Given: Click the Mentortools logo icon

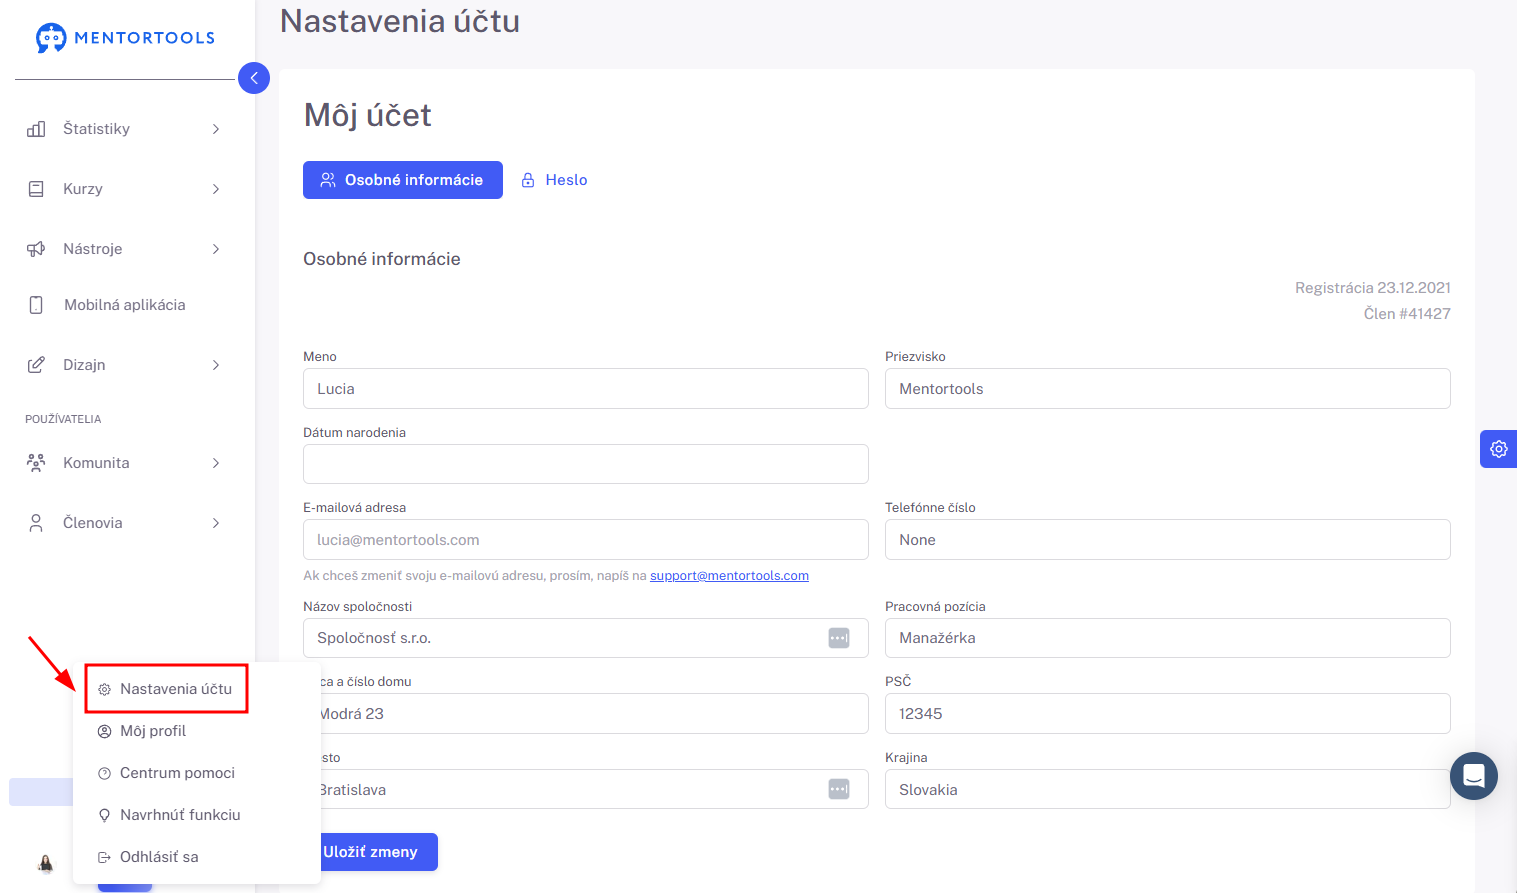Looking at the screenshot, I should click(x=50, y=37).
